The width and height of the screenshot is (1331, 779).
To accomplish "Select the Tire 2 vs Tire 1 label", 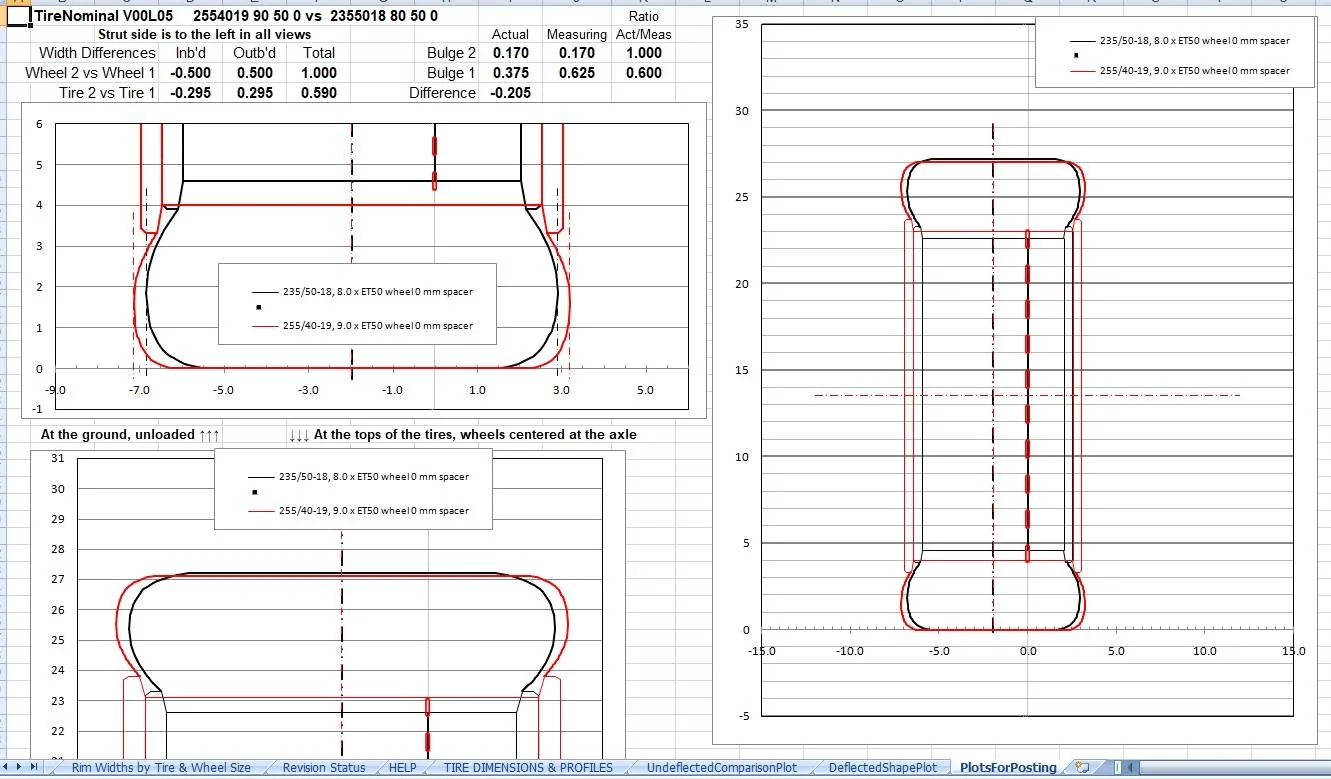I will [x=107, y=93].
